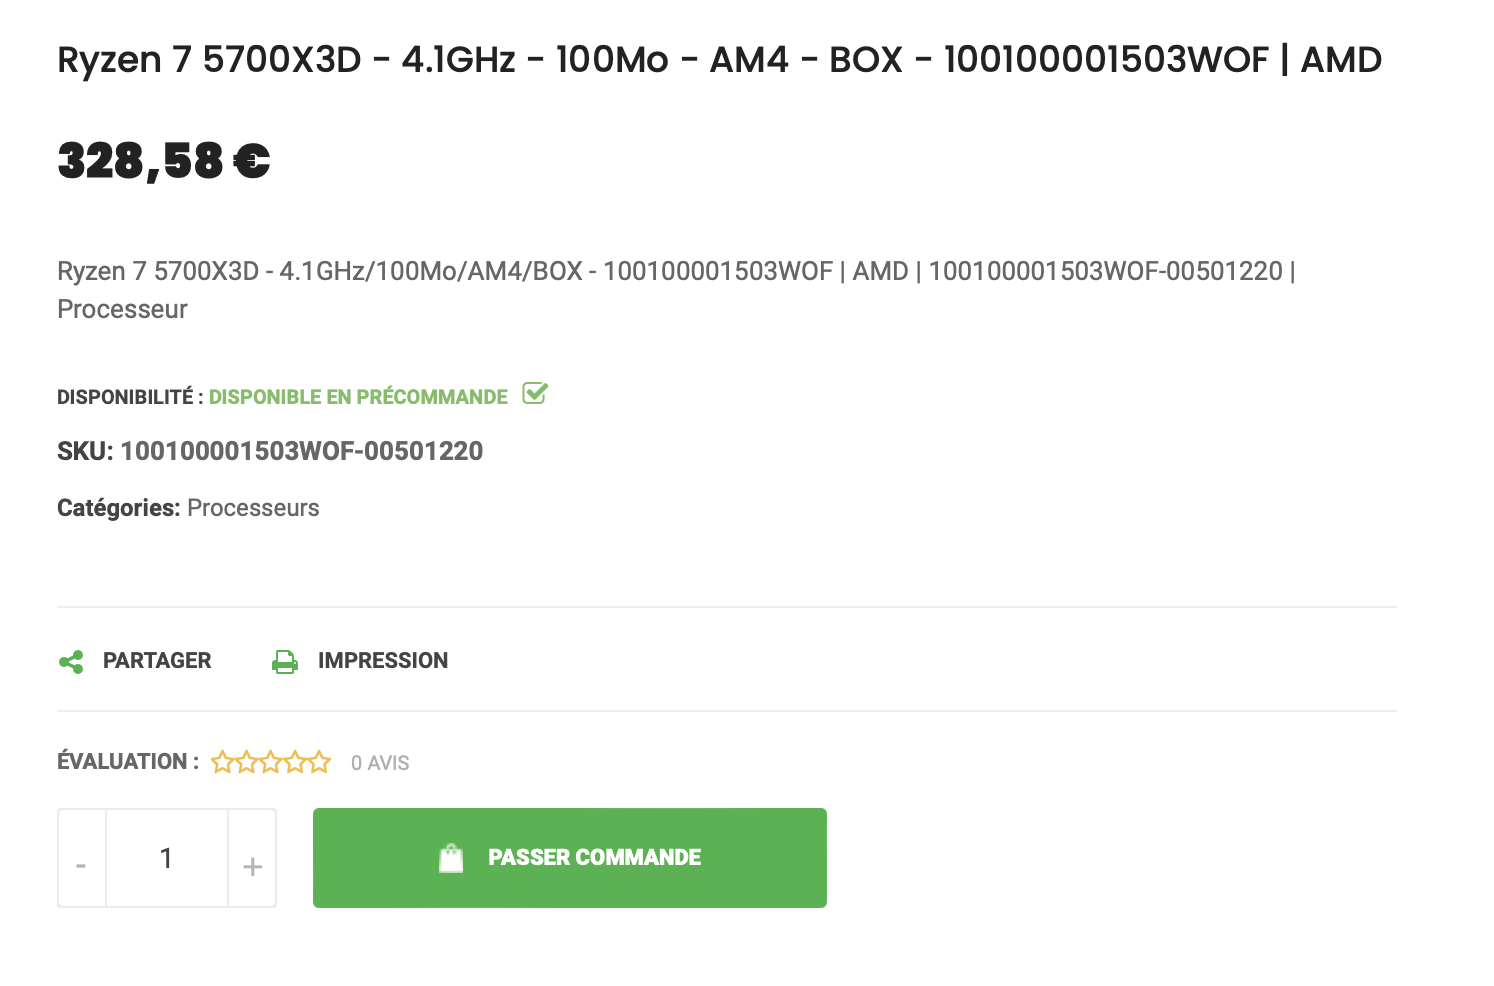Click the PASSER COMMANDE button
The height and width of the screenshot is (986, 1494).
(x=569, y=857)
